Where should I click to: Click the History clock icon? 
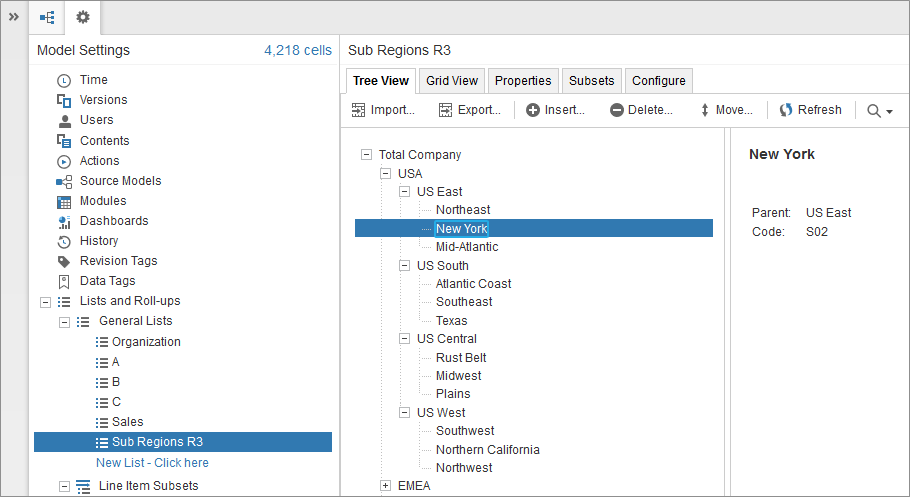click(x=64, y=242)
